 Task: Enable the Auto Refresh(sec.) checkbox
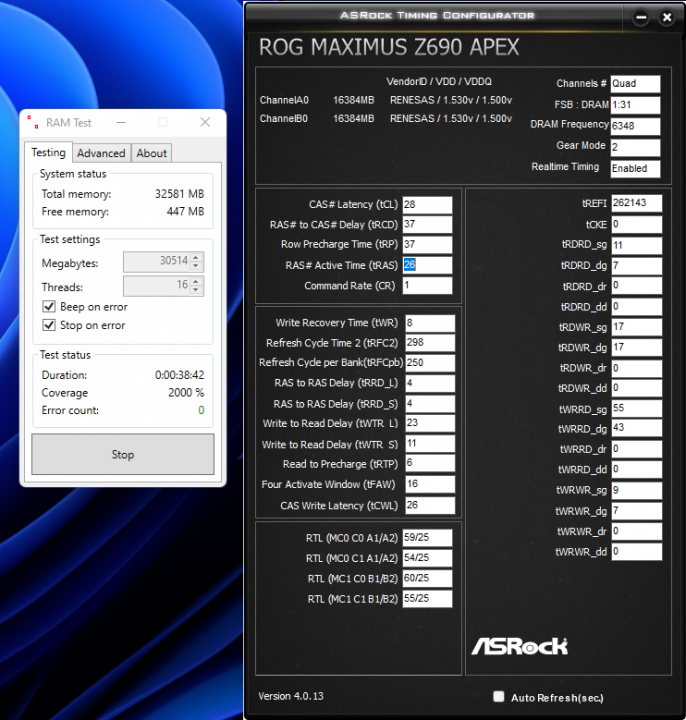(499, 697)
